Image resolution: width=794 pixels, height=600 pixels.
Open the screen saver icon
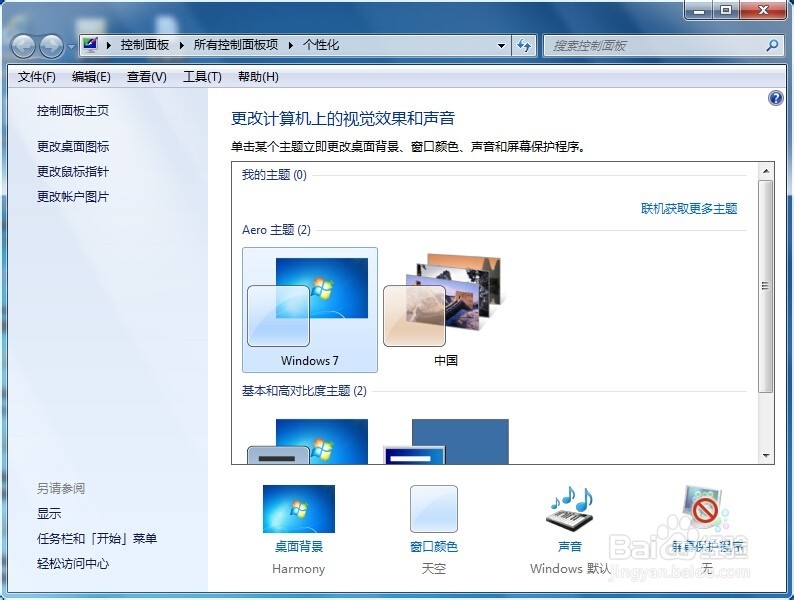pos(704,509)
